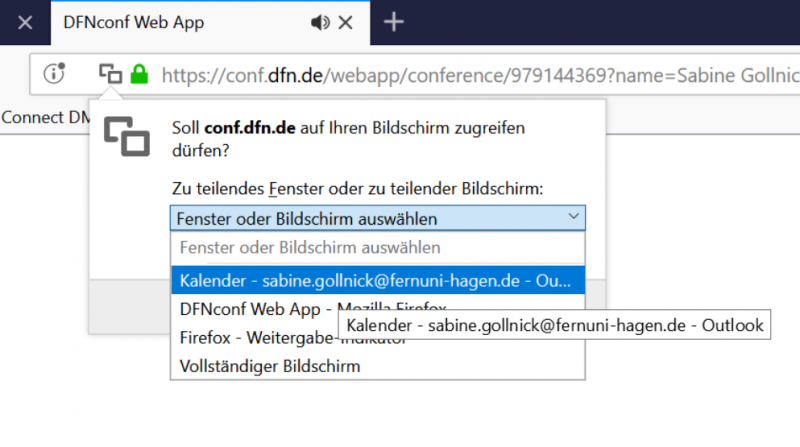Click the large screen-share icon in the dialog

(127, 136)
